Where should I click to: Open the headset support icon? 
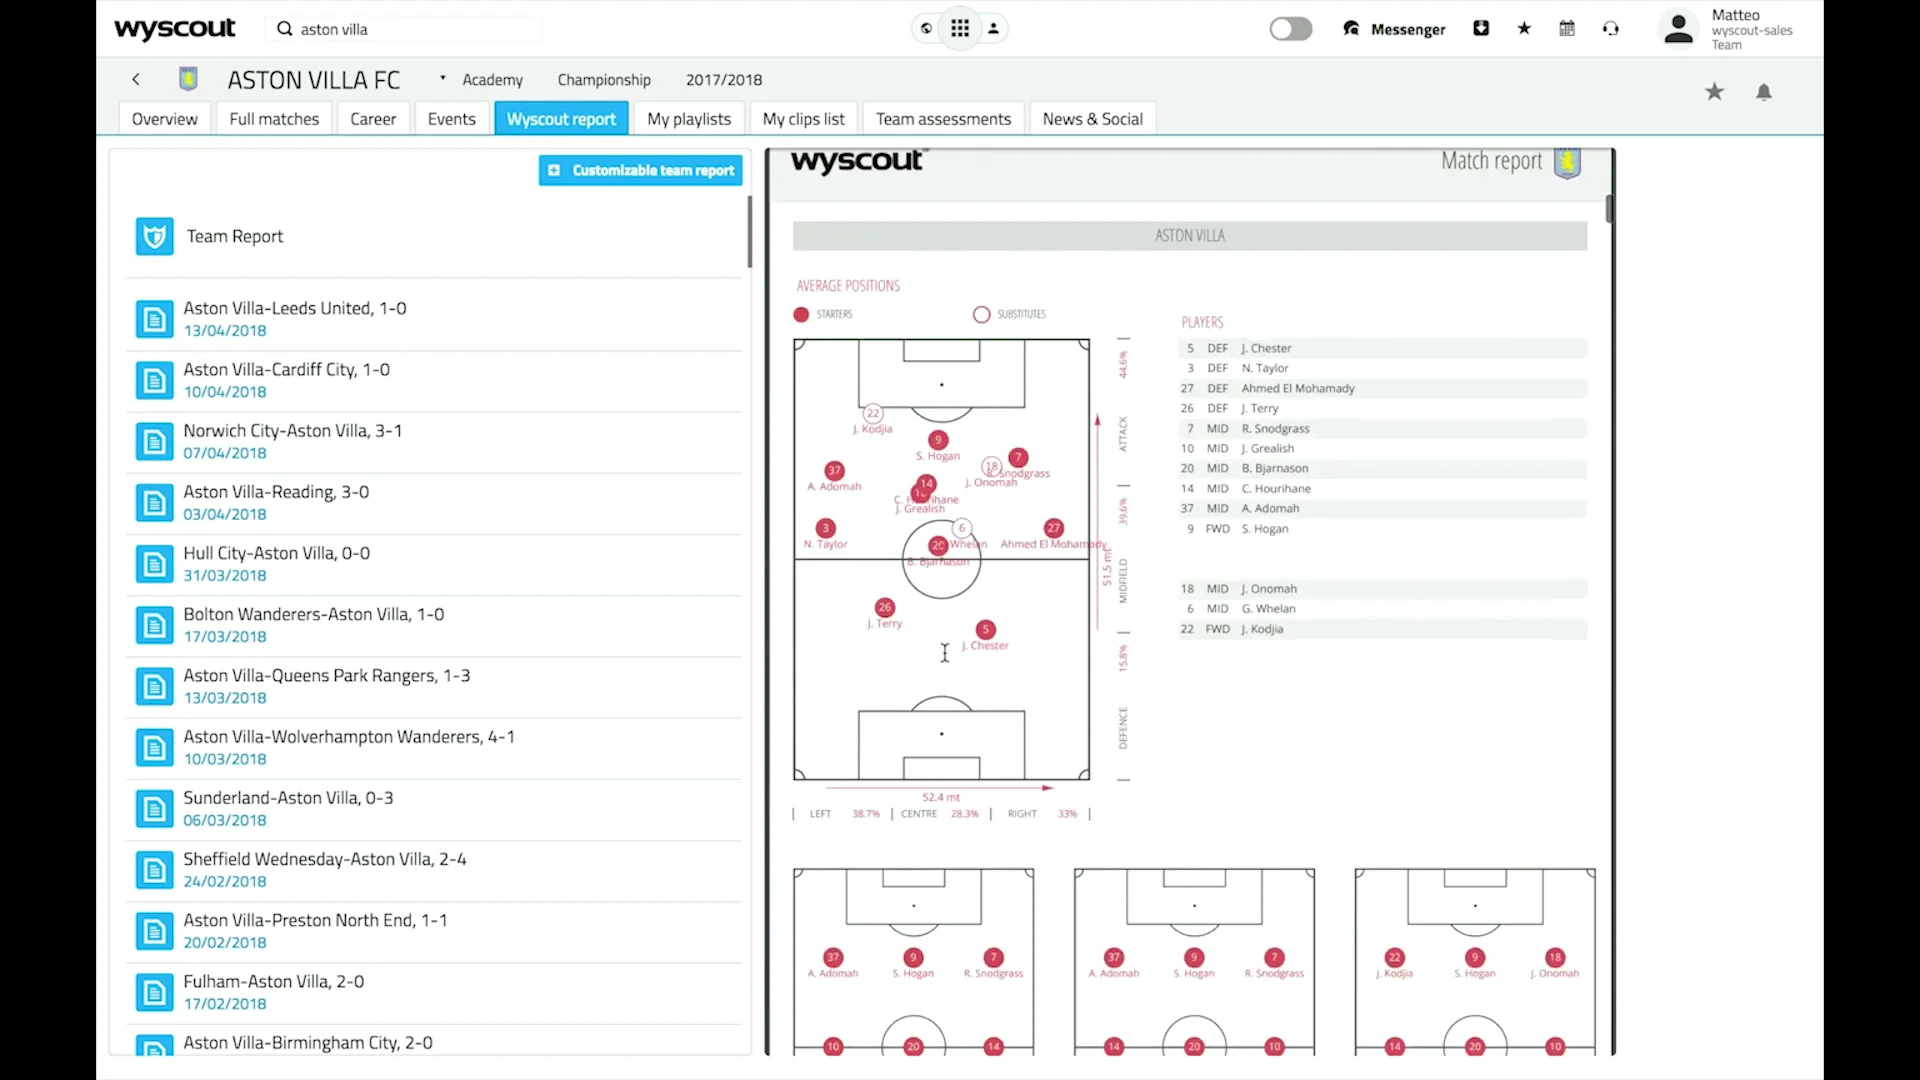pos(1610,28)
